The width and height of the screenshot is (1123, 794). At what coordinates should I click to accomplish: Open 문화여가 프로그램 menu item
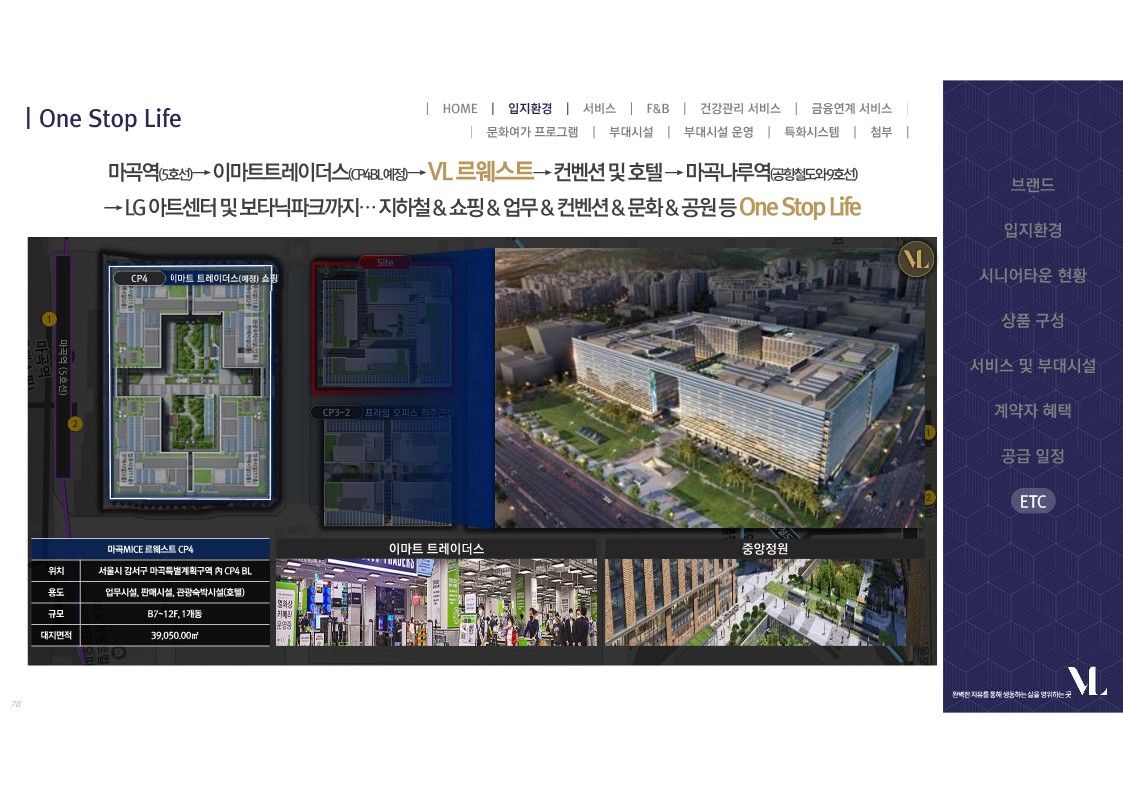pyautogui.click(x=532, y=132)
